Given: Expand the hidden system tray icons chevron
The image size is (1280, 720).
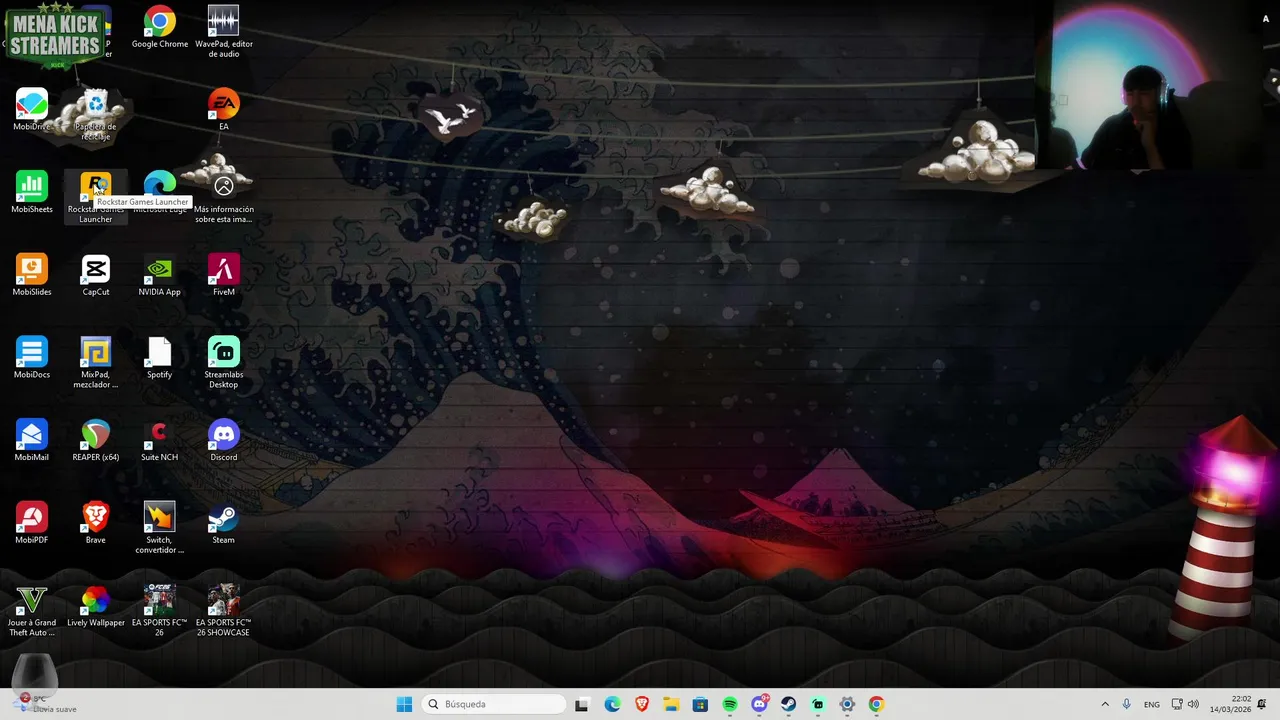Looking at the screenshot, I should click(1105, 704).
